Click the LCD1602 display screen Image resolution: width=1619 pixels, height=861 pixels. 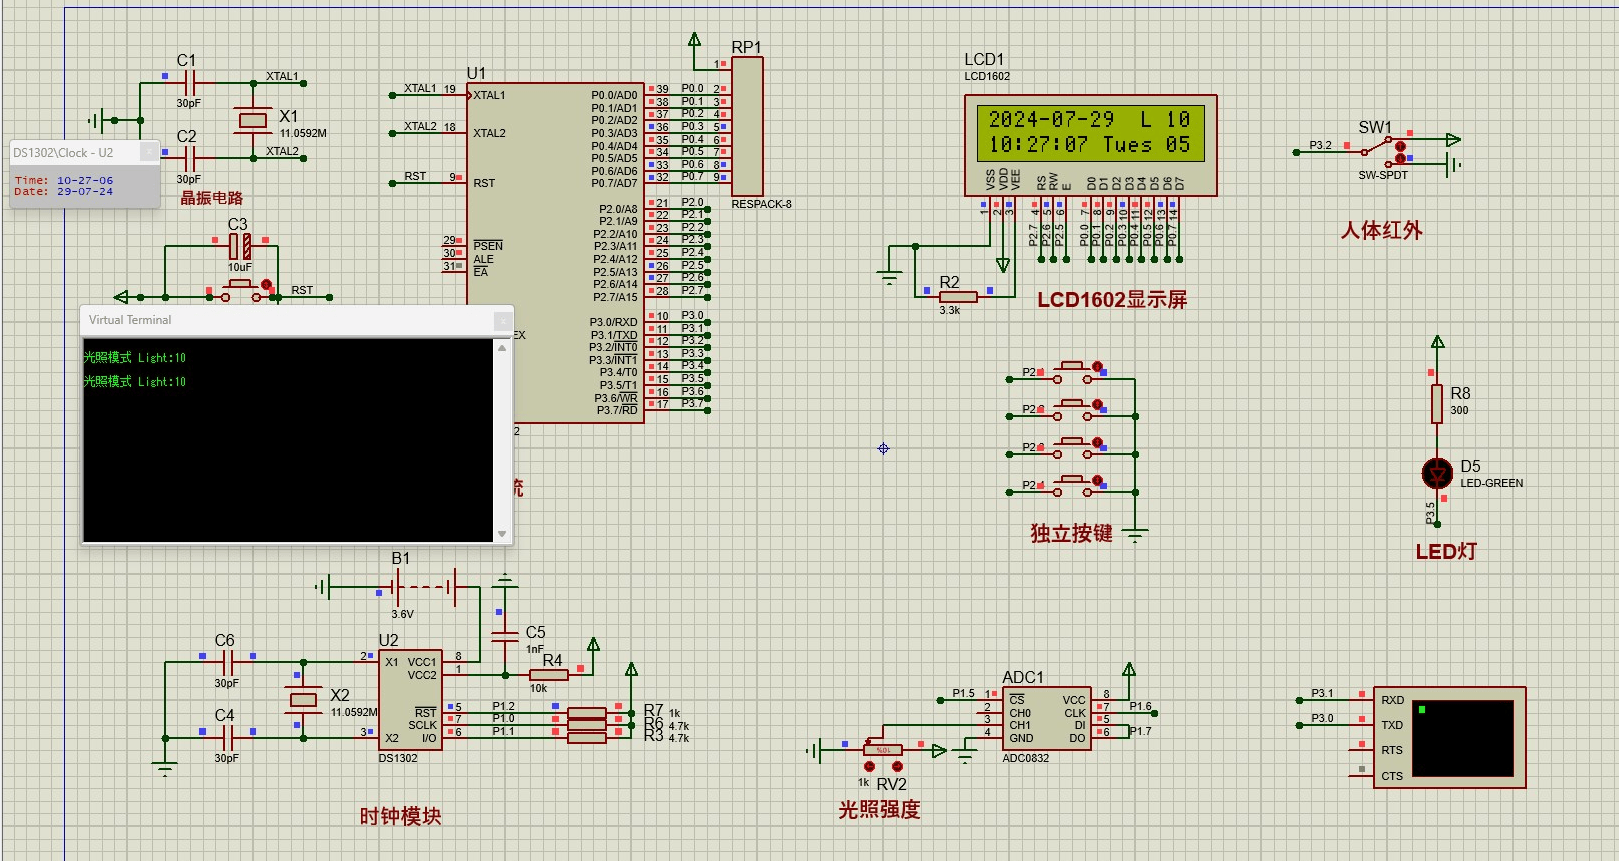point(1090,133)
